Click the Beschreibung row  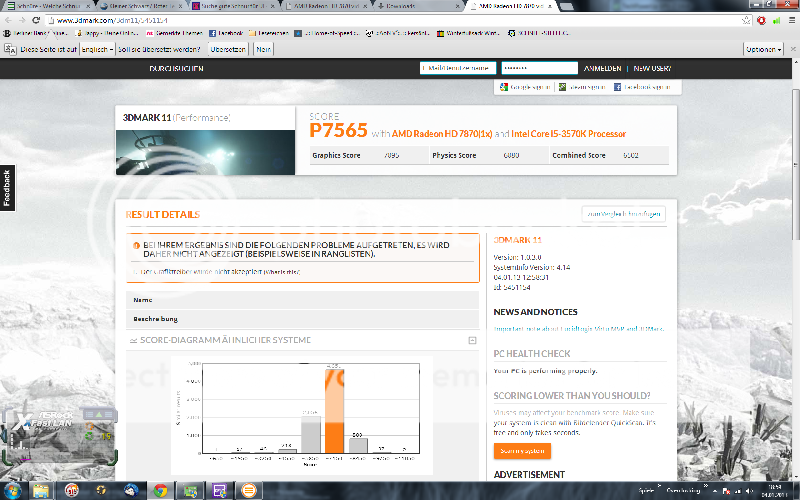pyautogui.click(x=303, y=319)
